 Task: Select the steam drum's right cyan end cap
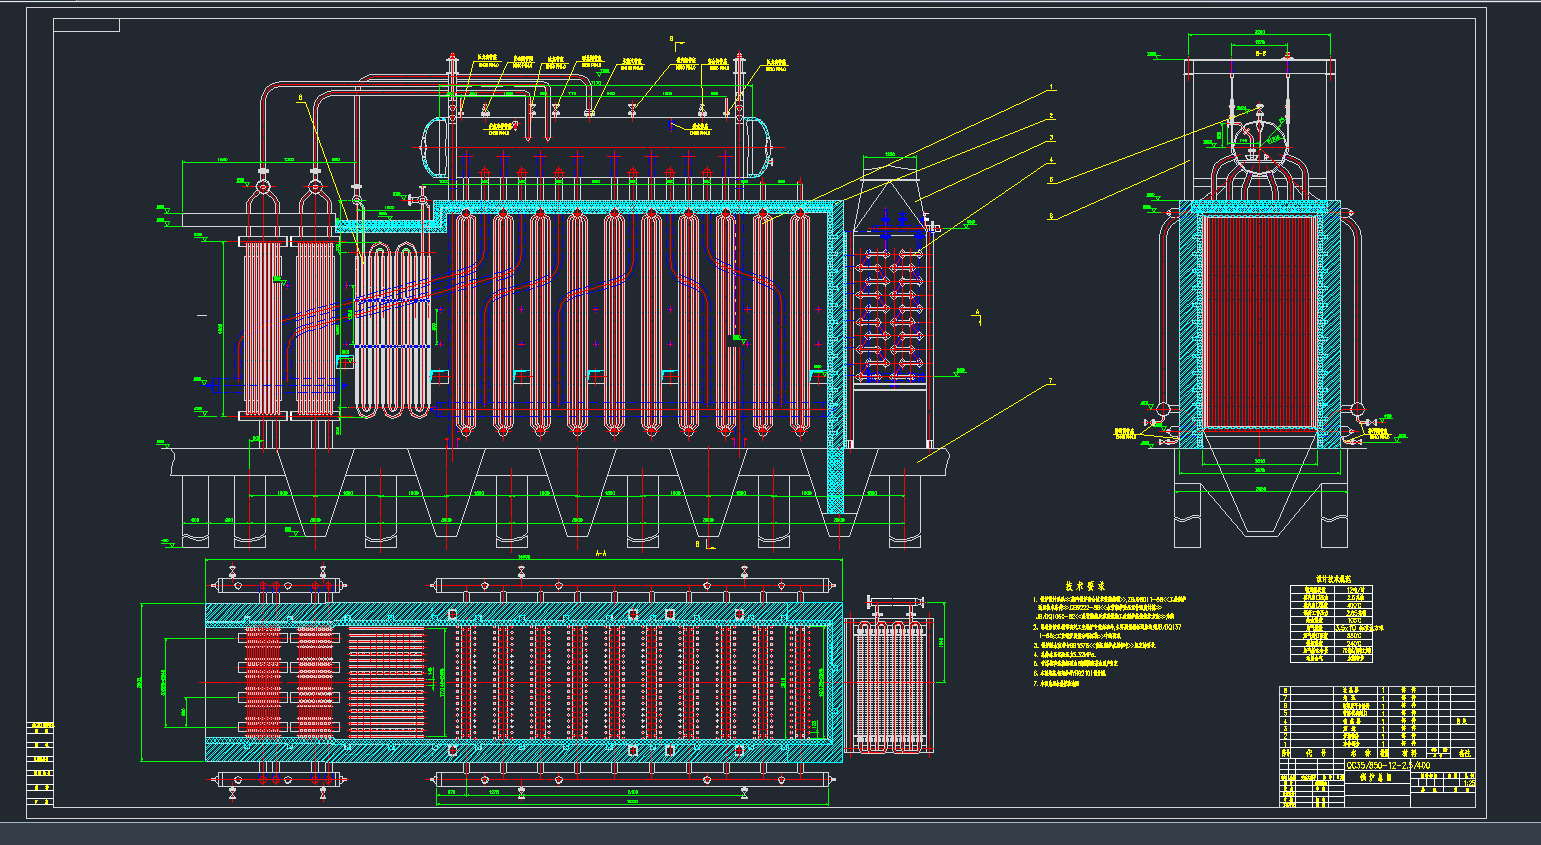coord(762,147)
